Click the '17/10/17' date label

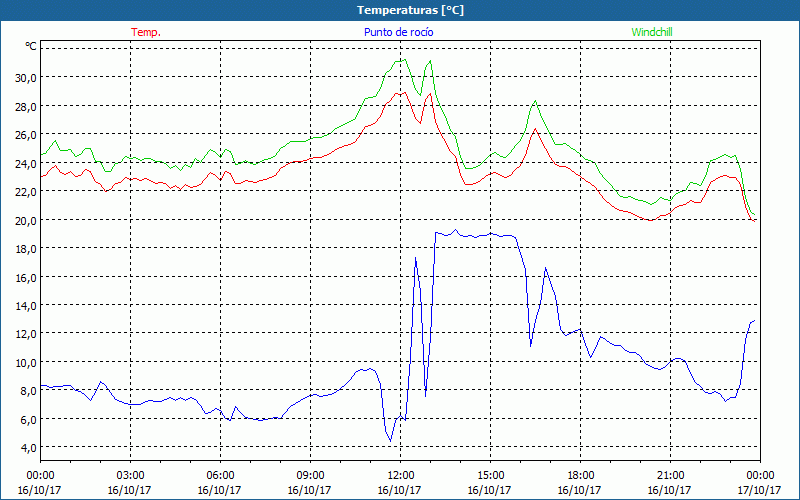tap(760, 490)
